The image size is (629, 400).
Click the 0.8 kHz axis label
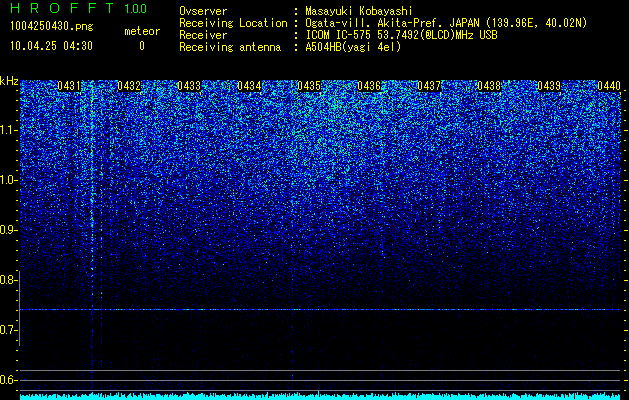point(9,280)
